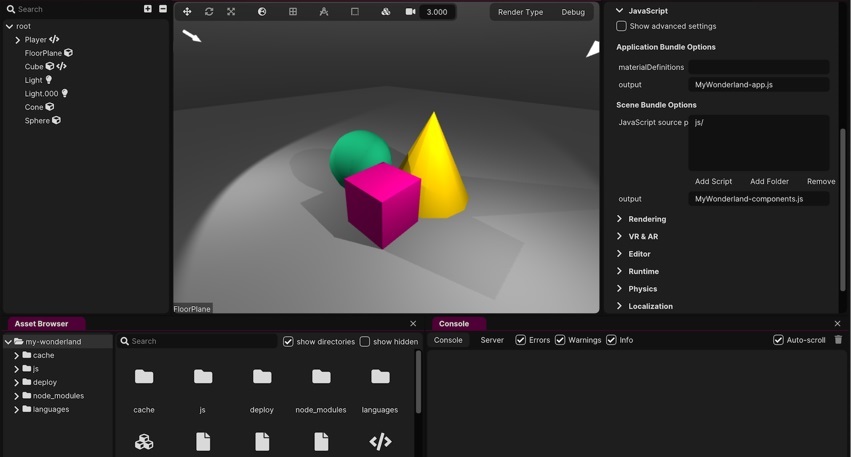Uncheck the Warnings filter in console

560,340
